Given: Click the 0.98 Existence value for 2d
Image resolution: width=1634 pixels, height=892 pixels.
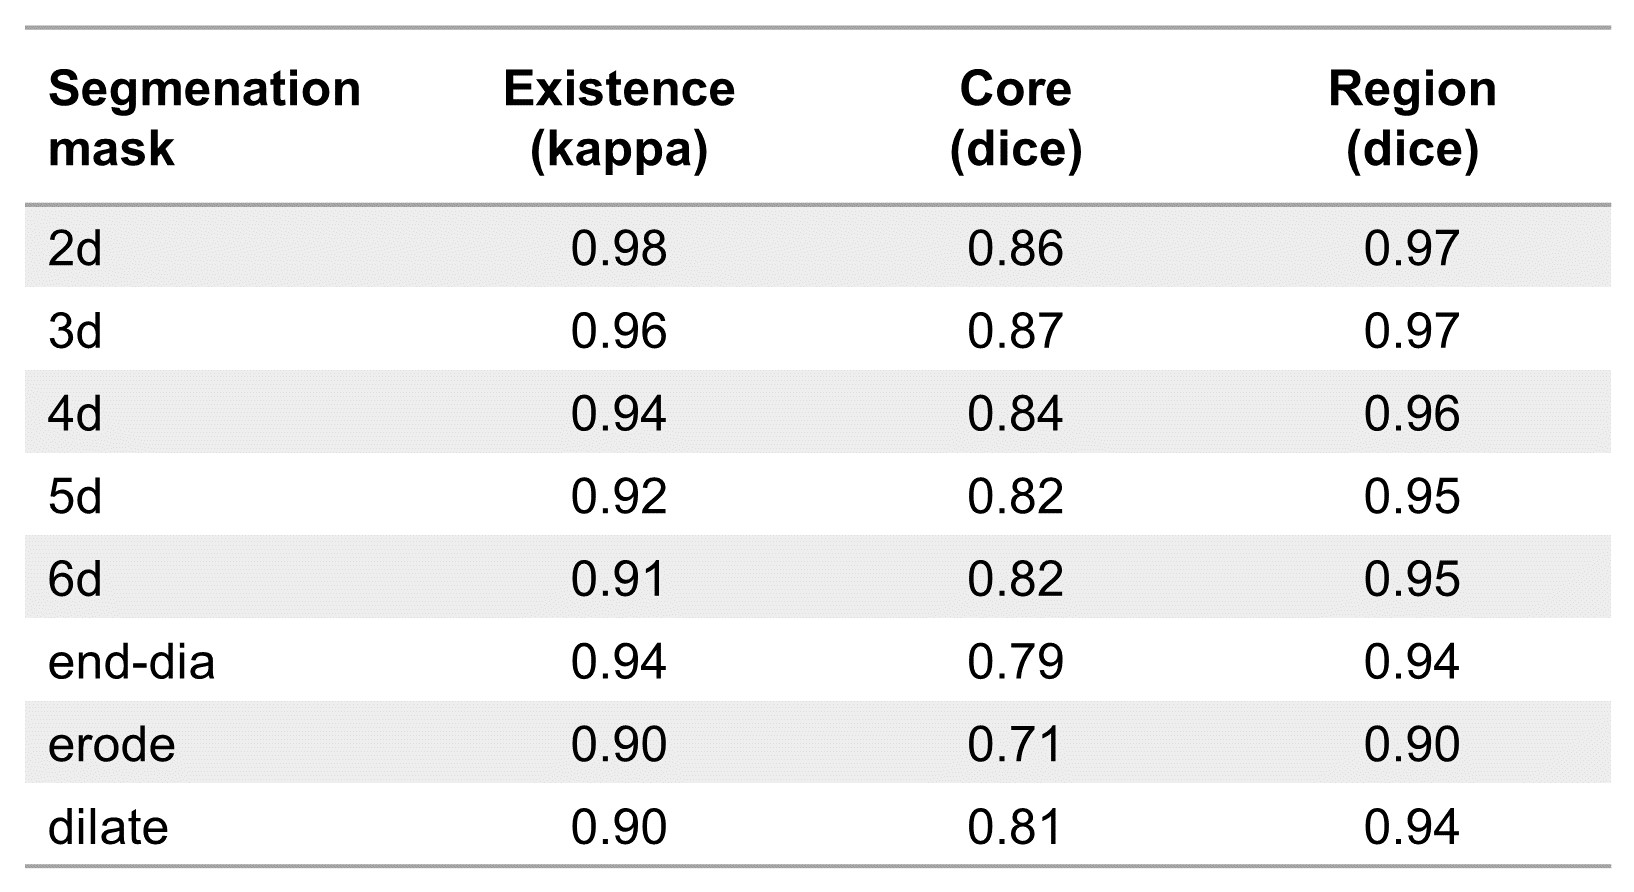Looking at the screenshot, I should pos(619,248).
